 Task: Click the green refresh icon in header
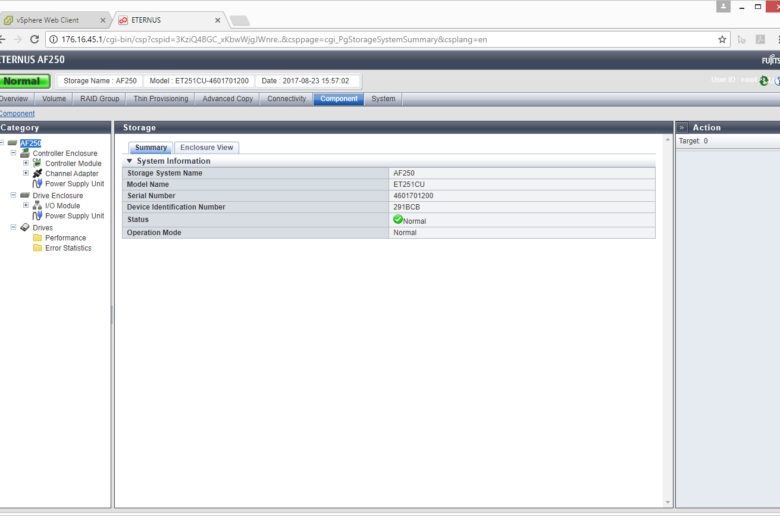pyautogui.click(x=764, y=81)
